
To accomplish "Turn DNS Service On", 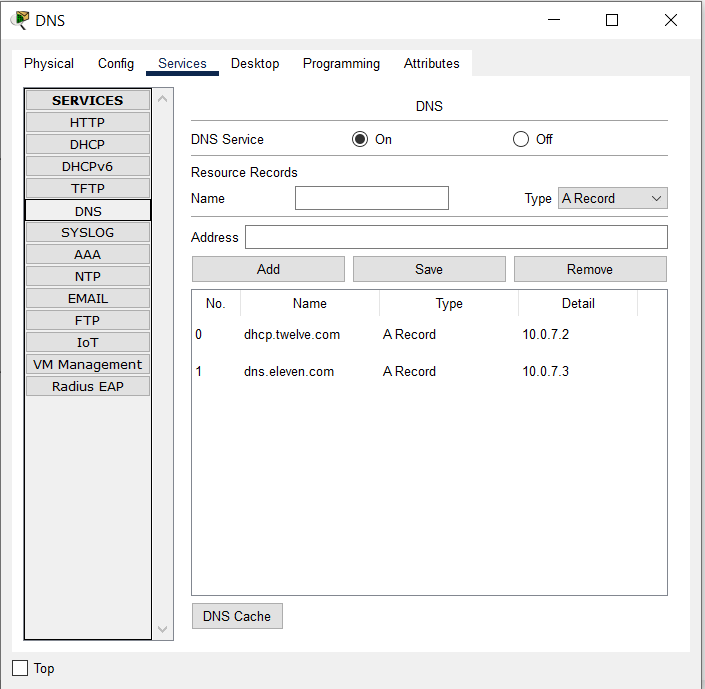I will 360,139.
